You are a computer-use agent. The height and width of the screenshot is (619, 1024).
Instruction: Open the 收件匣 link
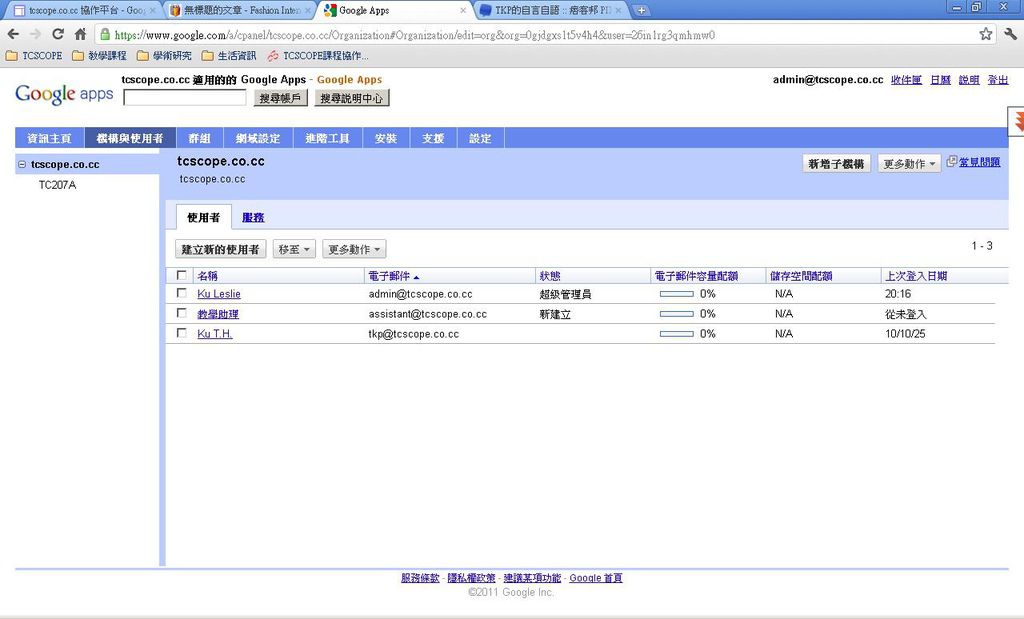(906, 80)
